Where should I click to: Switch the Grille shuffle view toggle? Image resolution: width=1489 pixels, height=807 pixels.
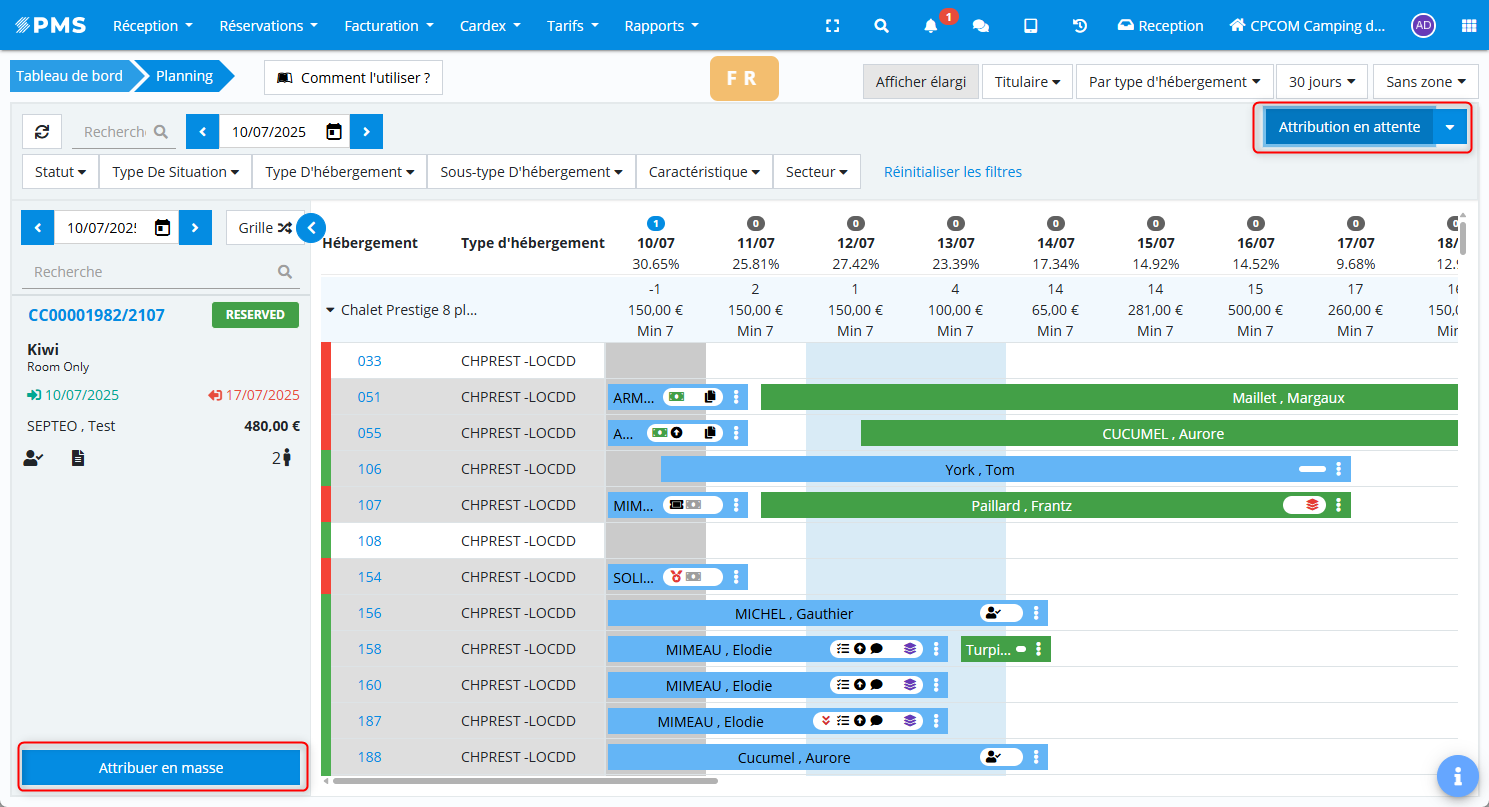click(265, 228)
